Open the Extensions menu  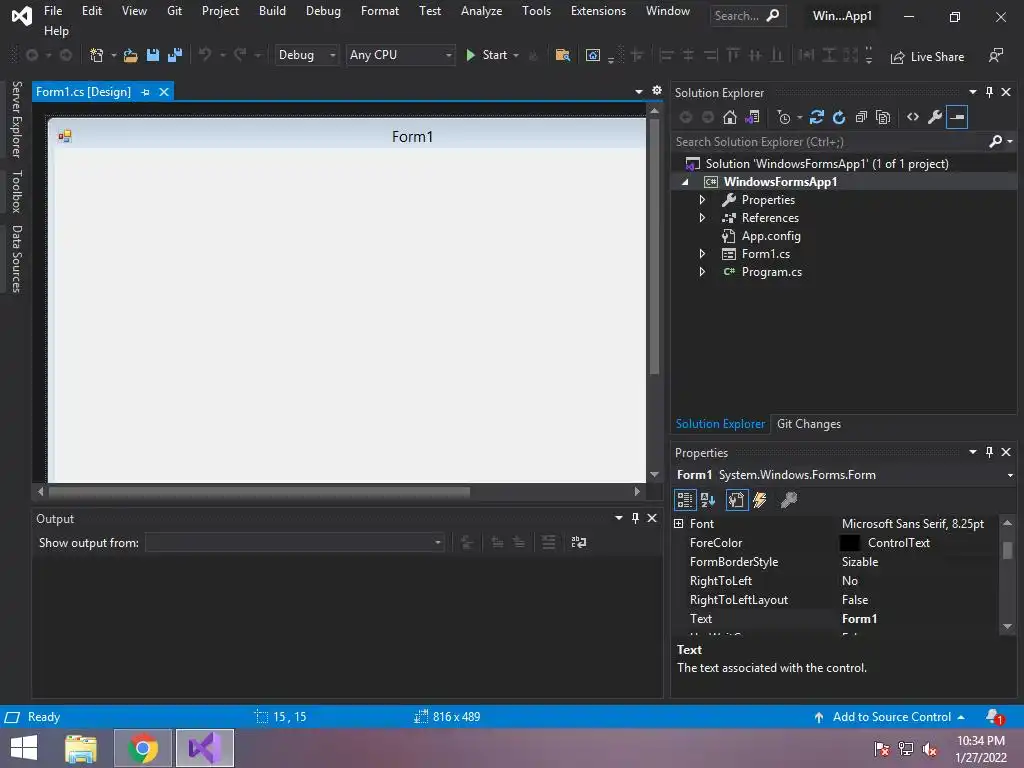[x=598, y=11]
